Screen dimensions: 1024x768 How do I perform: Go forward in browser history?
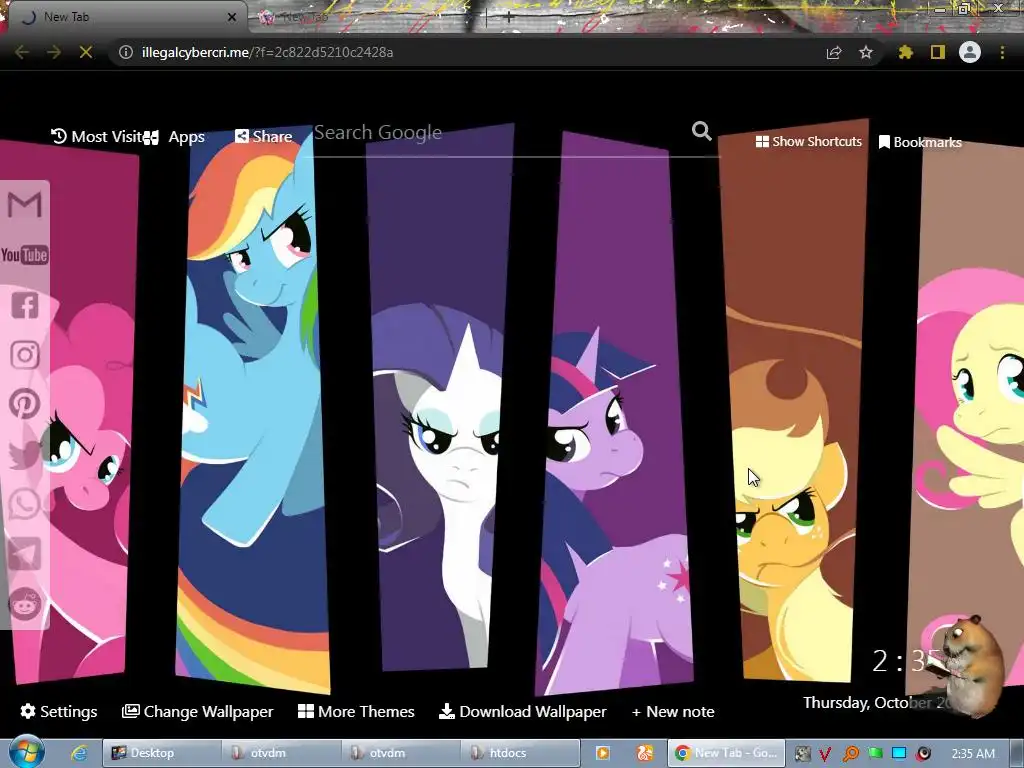coord(54,52)
